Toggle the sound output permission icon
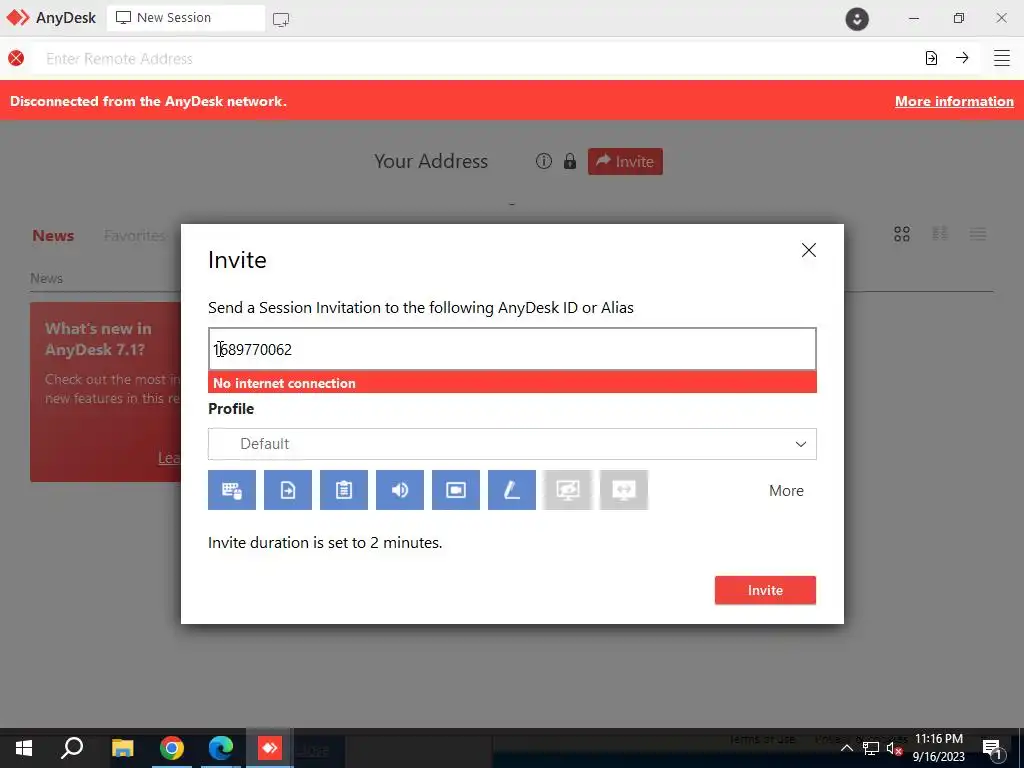This screenshot has height=768, width=1024. [x=400, y=490]
